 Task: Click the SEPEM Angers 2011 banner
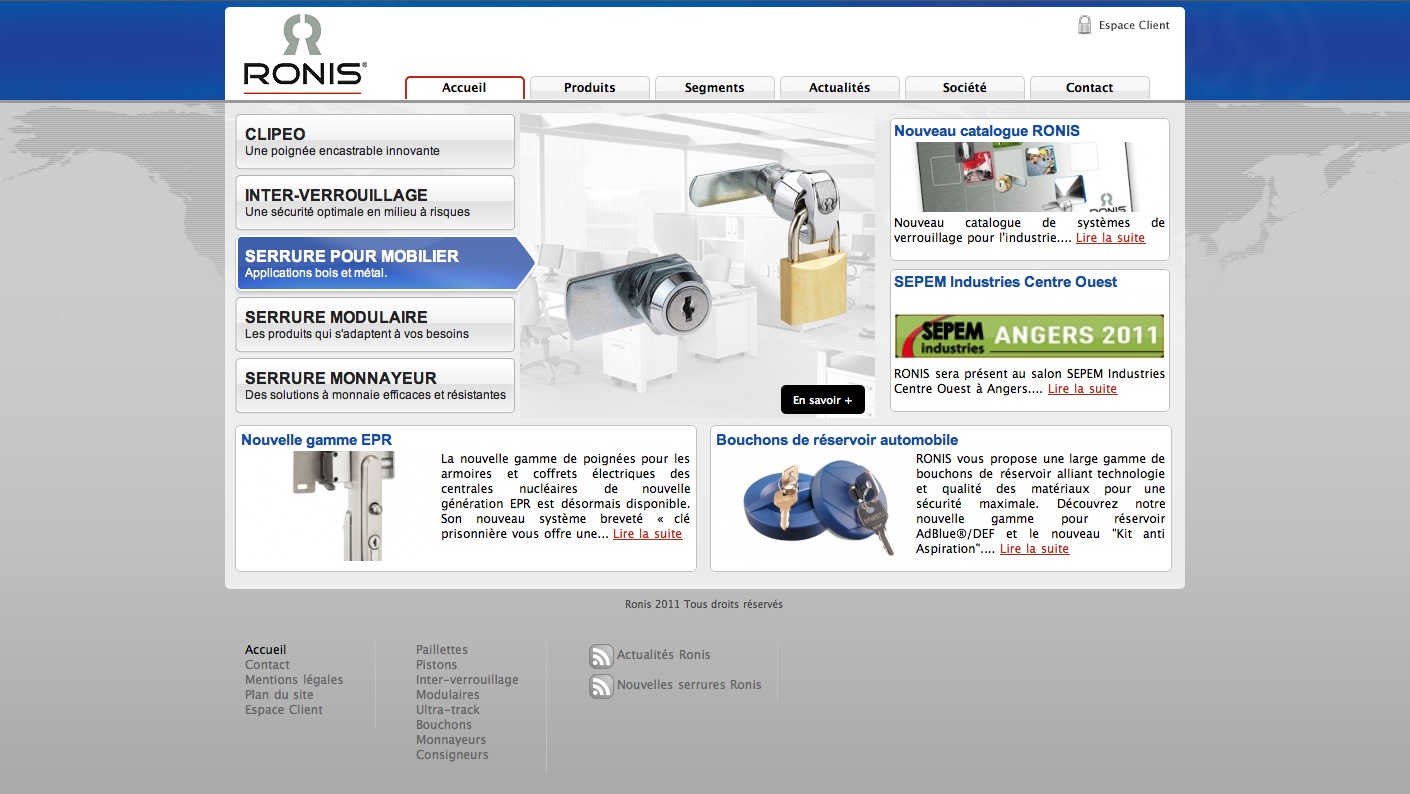point(1029,336)
